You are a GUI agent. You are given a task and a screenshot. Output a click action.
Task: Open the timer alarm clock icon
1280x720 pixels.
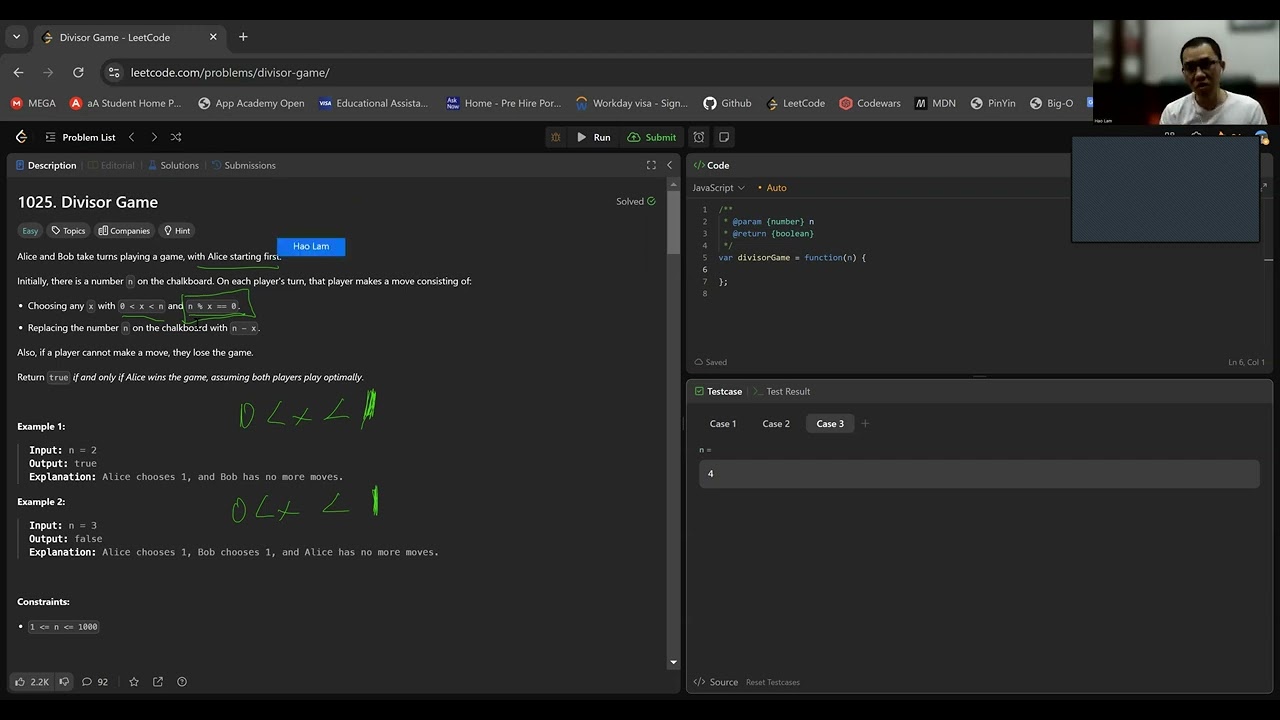click(x=699, y=137)
